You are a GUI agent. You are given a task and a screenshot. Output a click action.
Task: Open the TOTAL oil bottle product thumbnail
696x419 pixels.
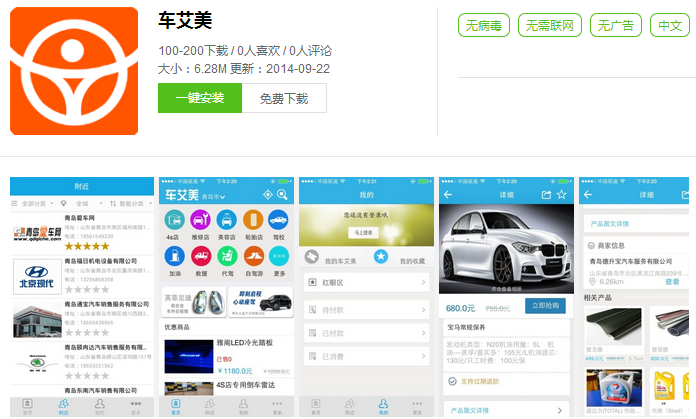click(x=614, y=387)
